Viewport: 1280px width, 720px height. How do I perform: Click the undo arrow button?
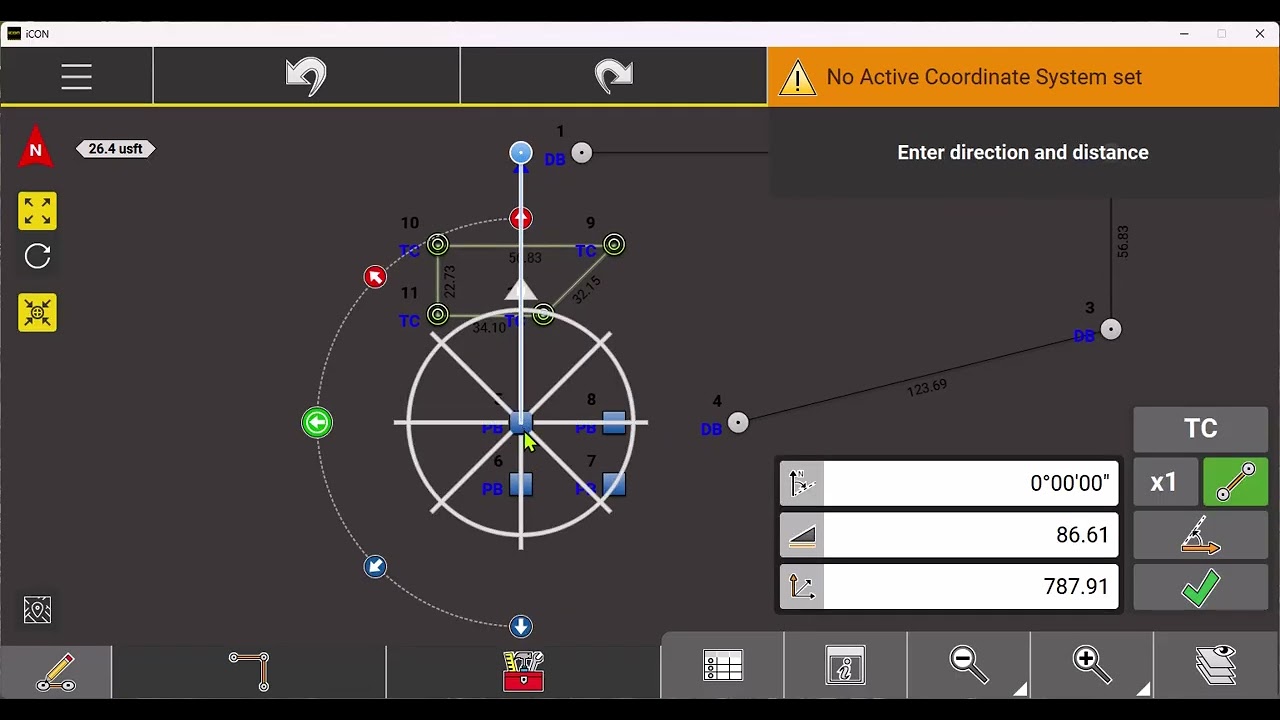coord(306,76)
